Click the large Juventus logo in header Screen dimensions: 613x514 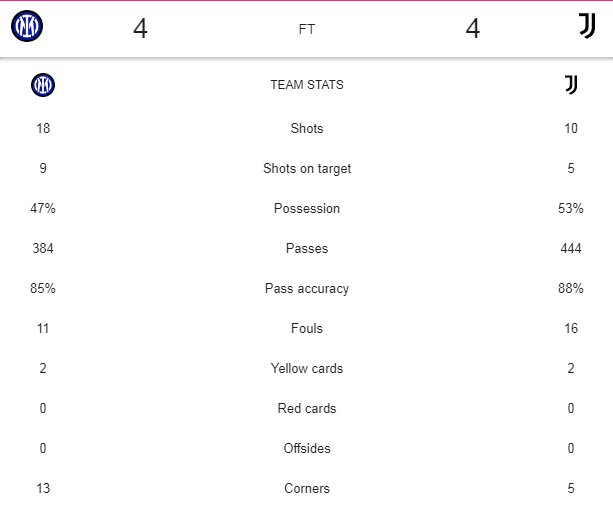click(x=587, y=26)
